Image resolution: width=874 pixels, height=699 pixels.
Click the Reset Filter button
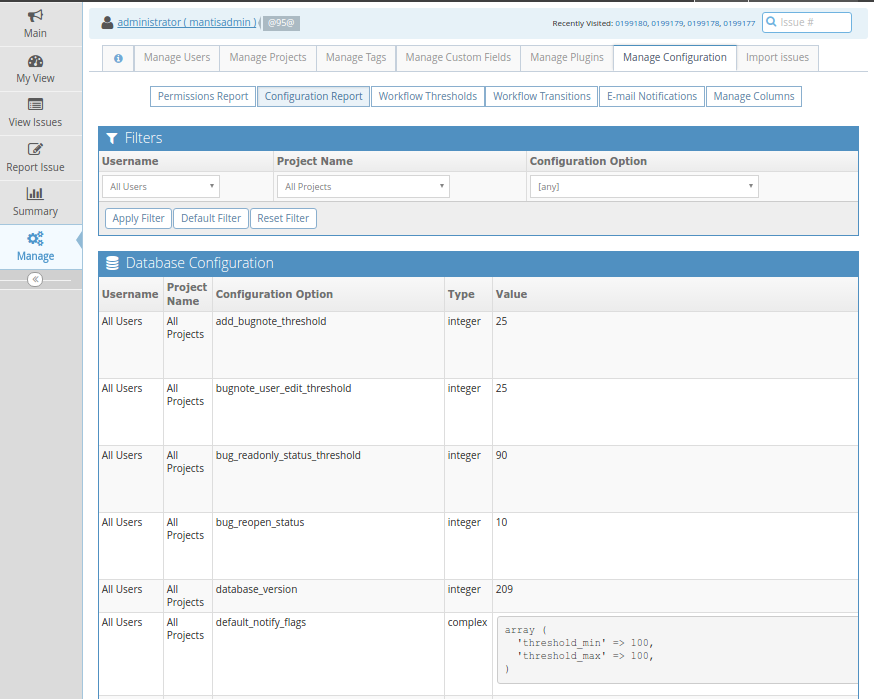pyautogui.click(x=284, y=218)
